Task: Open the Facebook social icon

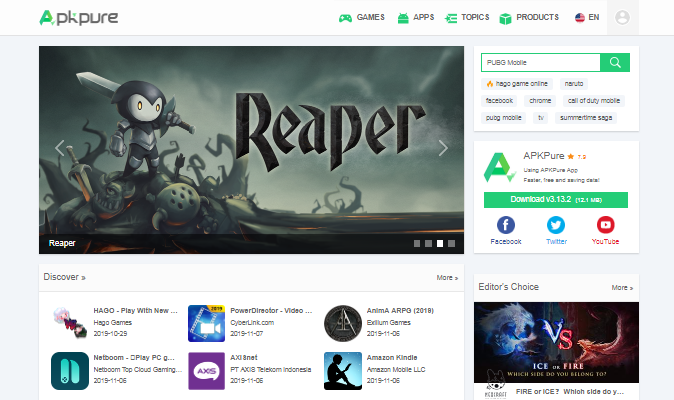Action: click(506, 225)
